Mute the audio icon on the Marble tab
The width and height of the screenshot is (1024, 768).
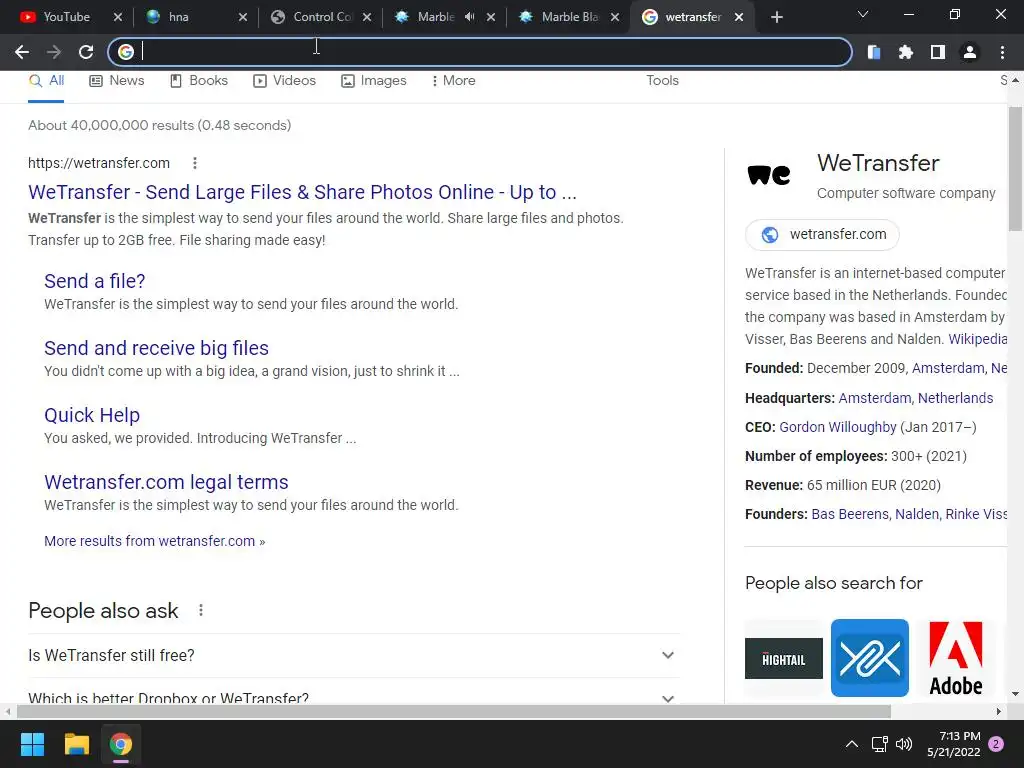click(x=470, y=17)
